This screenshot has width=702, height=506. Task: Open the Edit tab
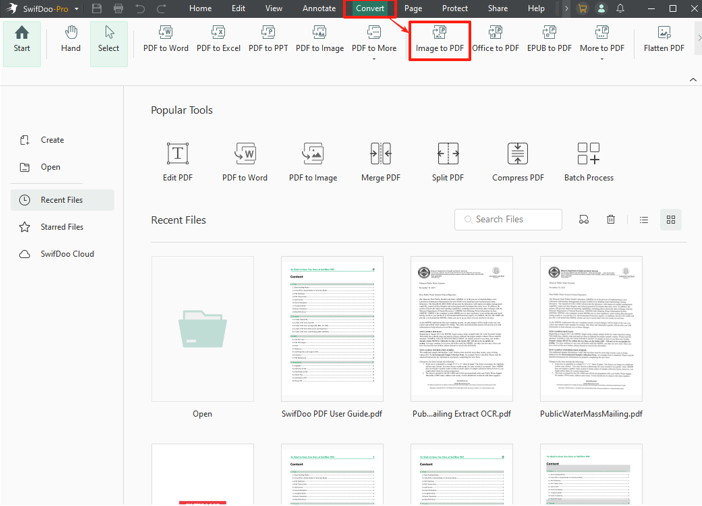pyautogui.click(x=238, y=9)
